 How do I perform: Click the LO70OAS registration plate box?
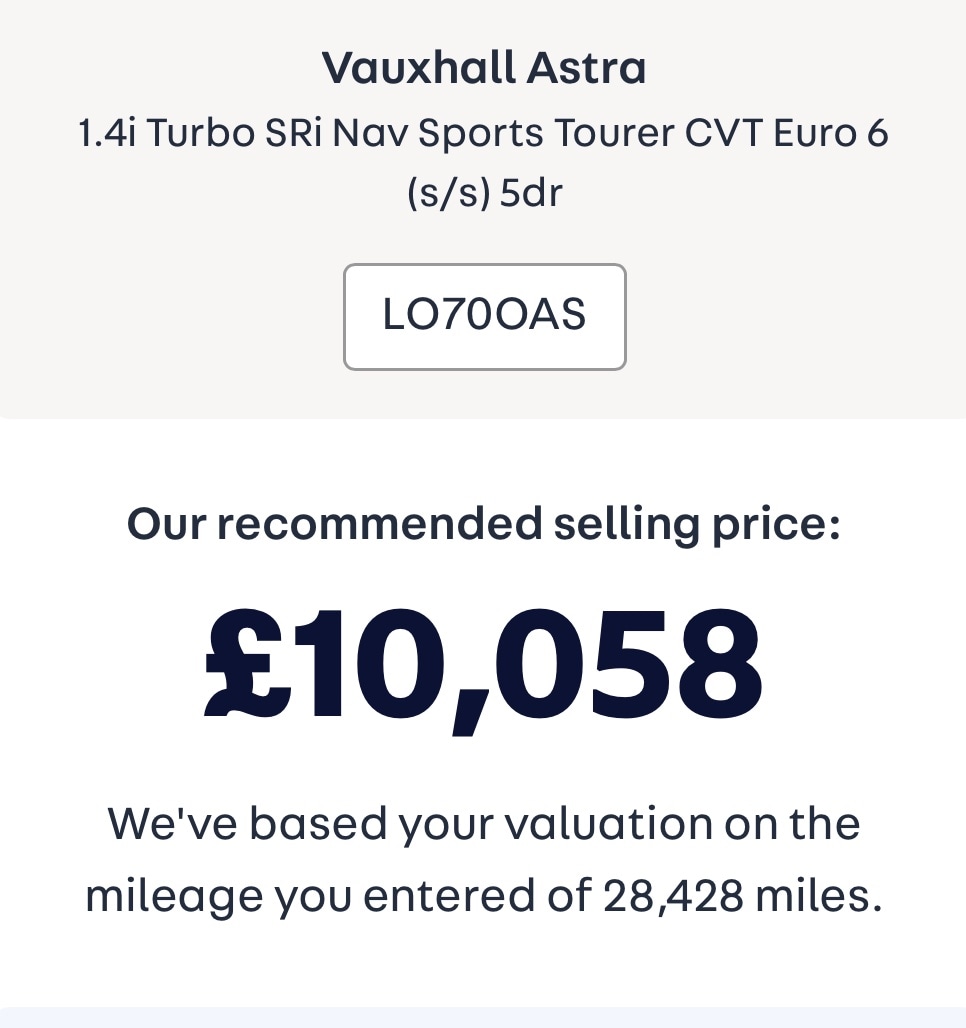pyautogui.click(x=485, y=317)
